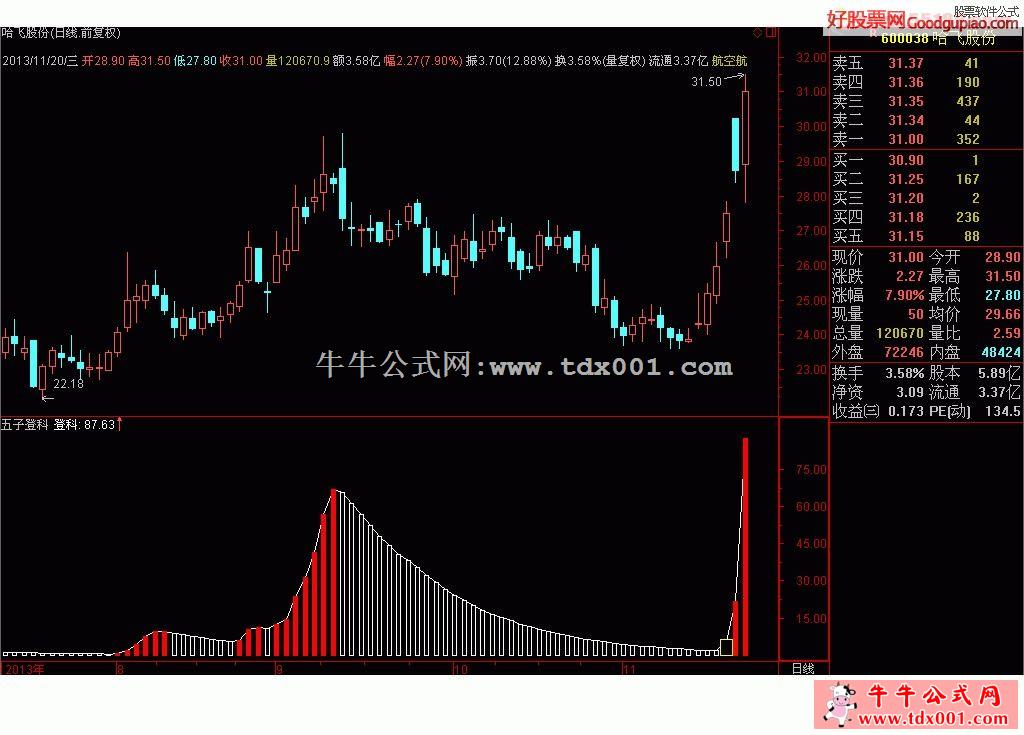Screen dimensions: 1024x735
Task: Click the 600038 stock code header
Action: tap(901, 39)
